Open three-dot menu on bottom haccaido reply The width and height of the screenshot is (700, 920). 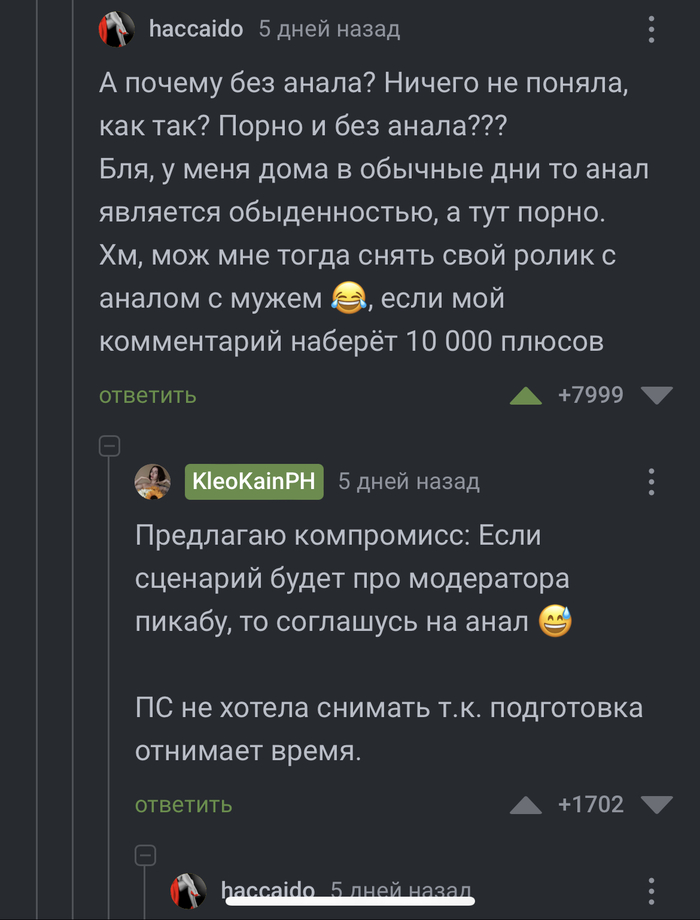pyautogui.click(x=651, y=889)
